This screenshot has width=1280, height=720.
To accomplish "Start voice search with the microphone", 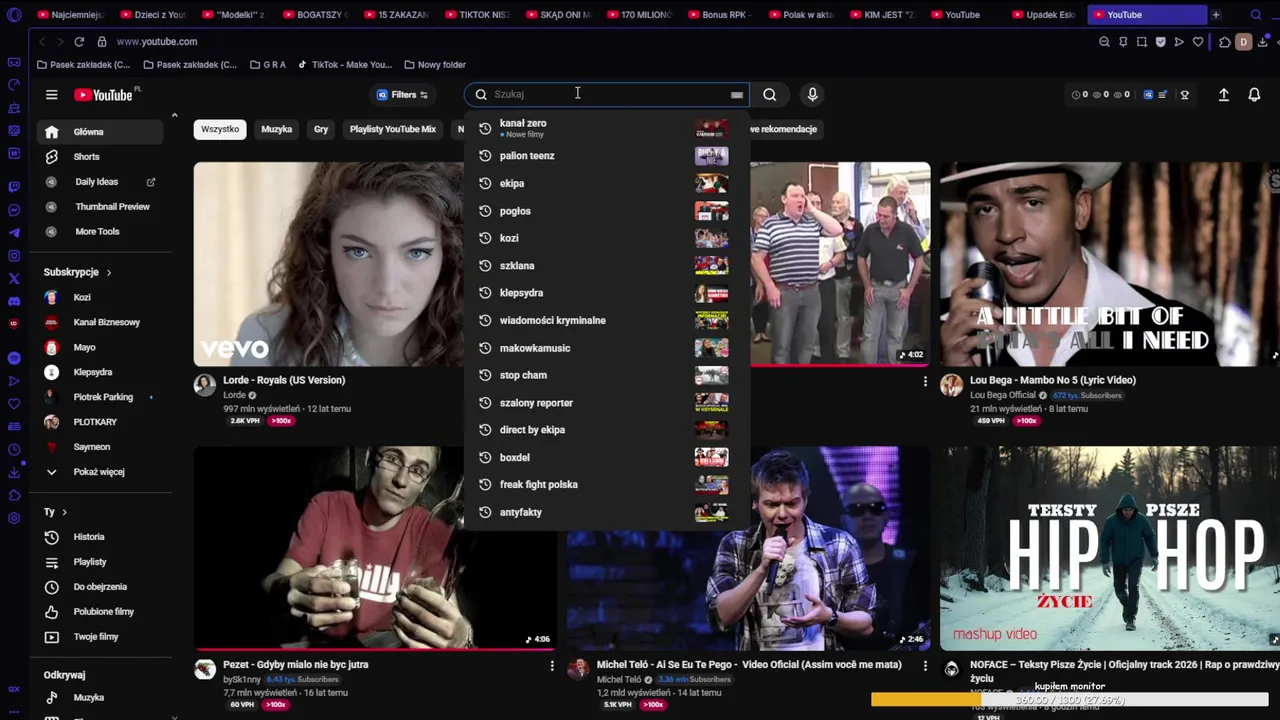I will (812, 94).
